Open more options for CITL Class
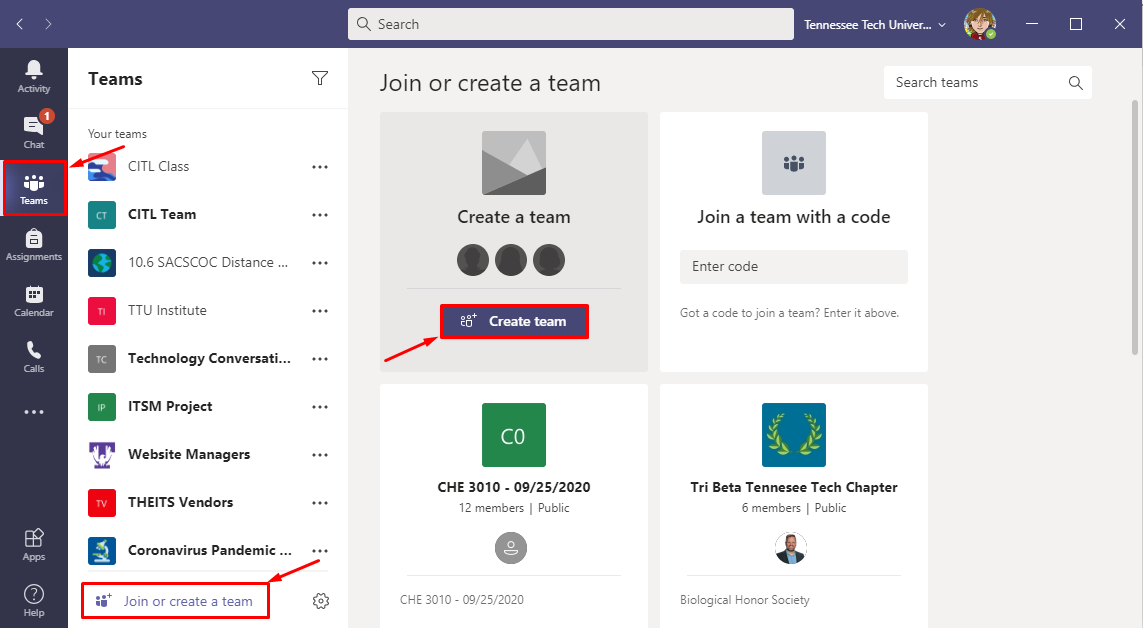 [x=320, y=167]
